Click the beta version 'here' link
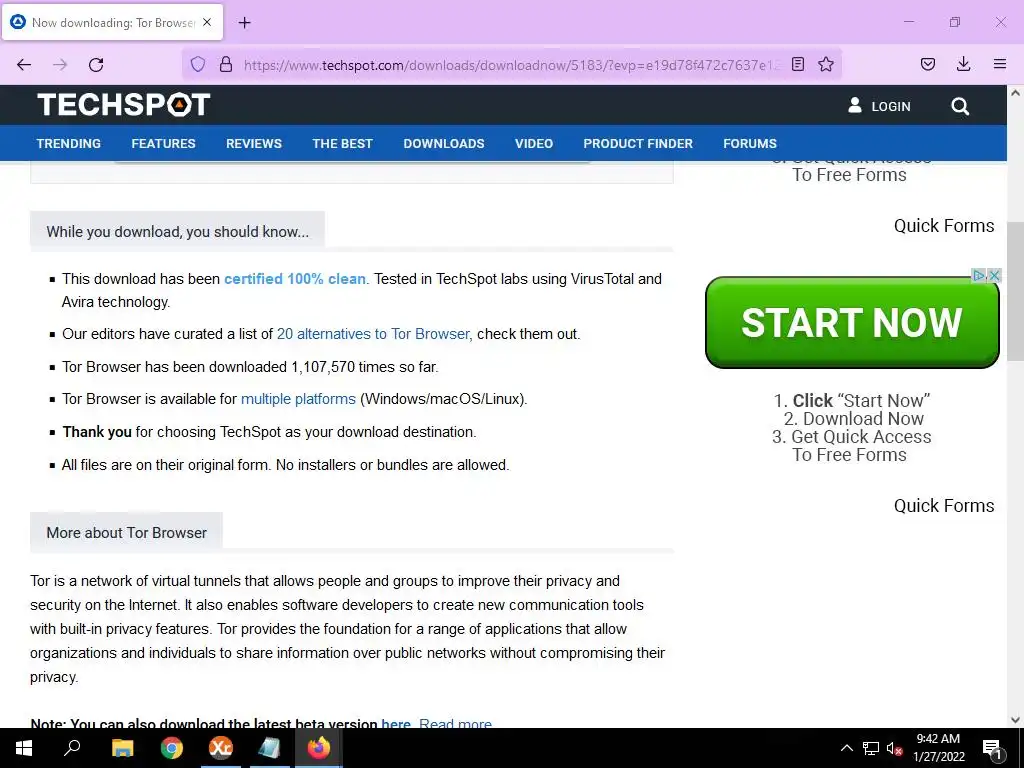Viewport: 1024px width, 768px height. click(x=396, y=724)
